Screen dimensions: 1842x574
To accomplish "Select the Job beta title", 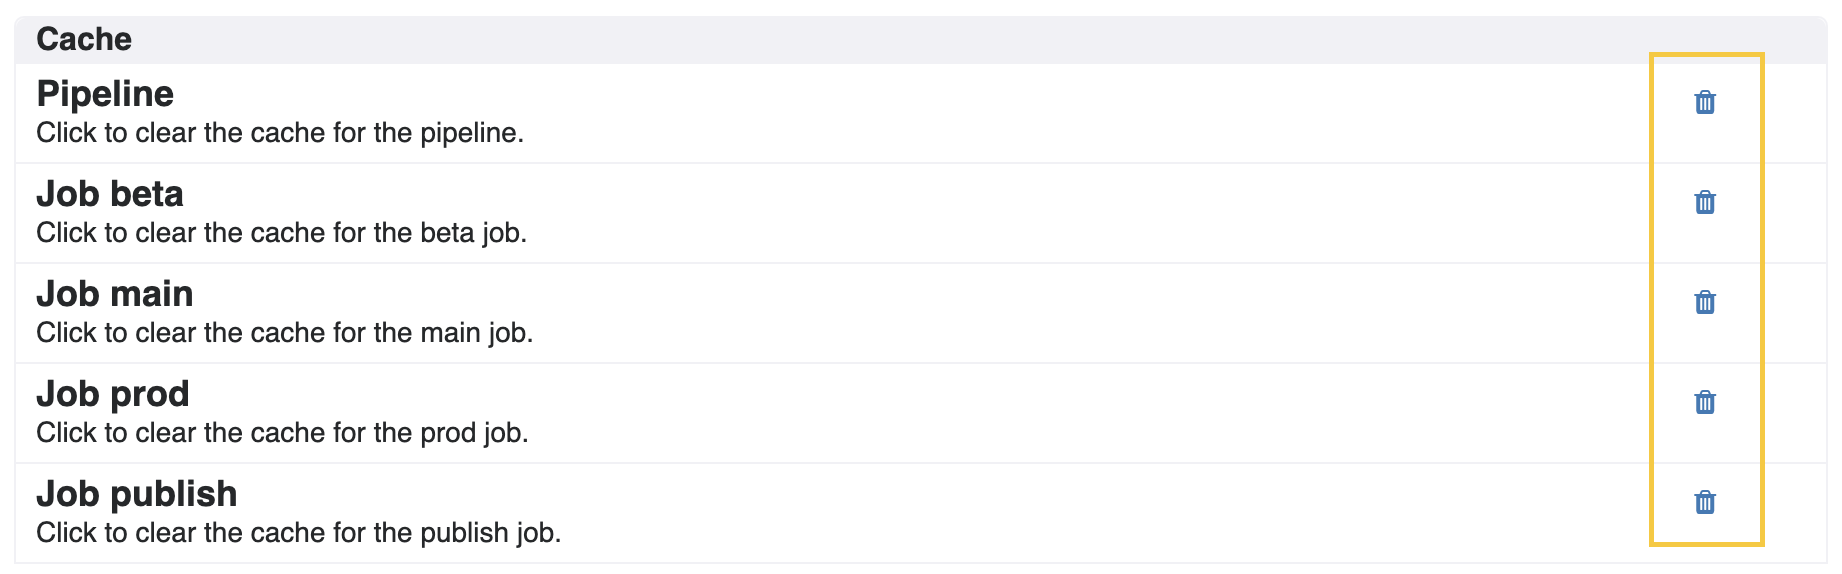I will pos(110,194).
